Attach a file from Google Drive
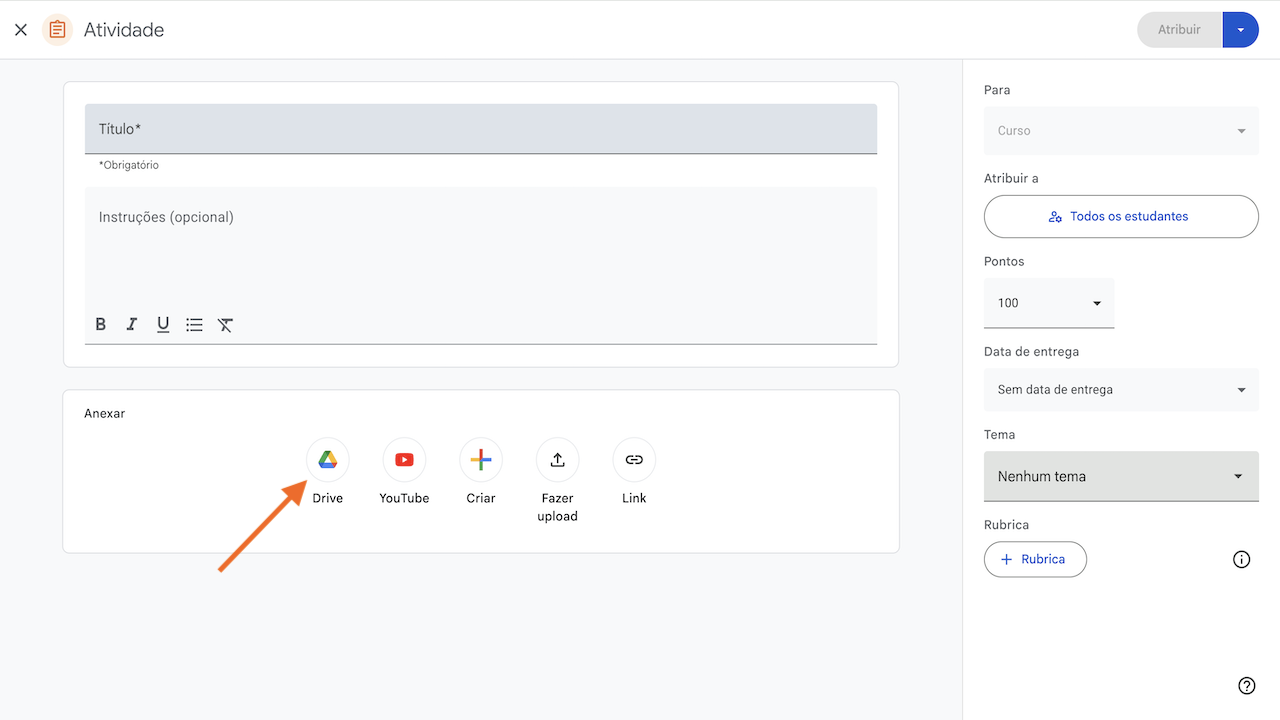 tap(328, 460)
